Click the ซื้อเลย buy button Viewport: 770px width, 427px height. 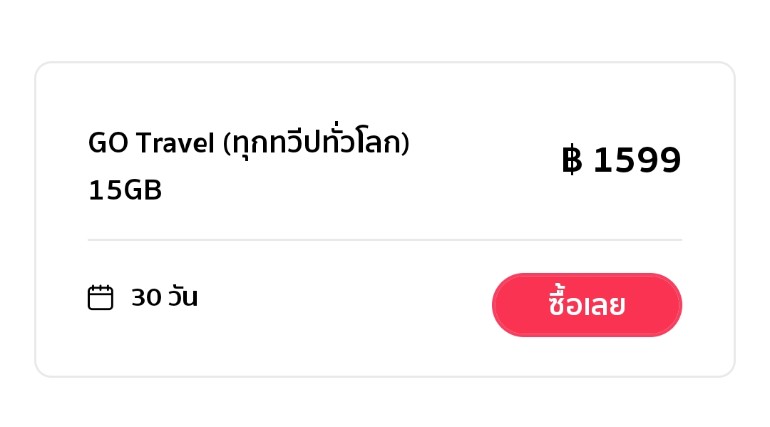coord(587,305)
